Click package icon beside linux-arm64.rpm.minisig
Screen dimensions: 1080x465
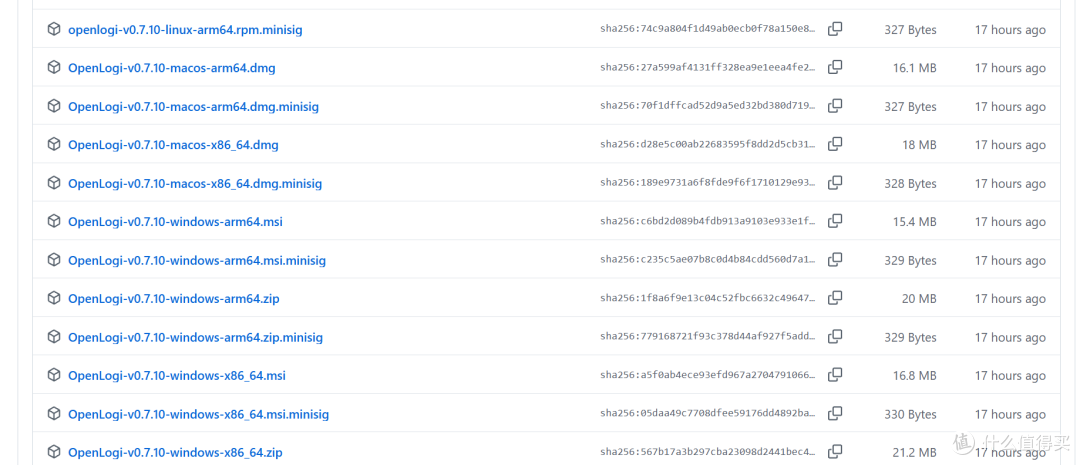click(54, 30)
